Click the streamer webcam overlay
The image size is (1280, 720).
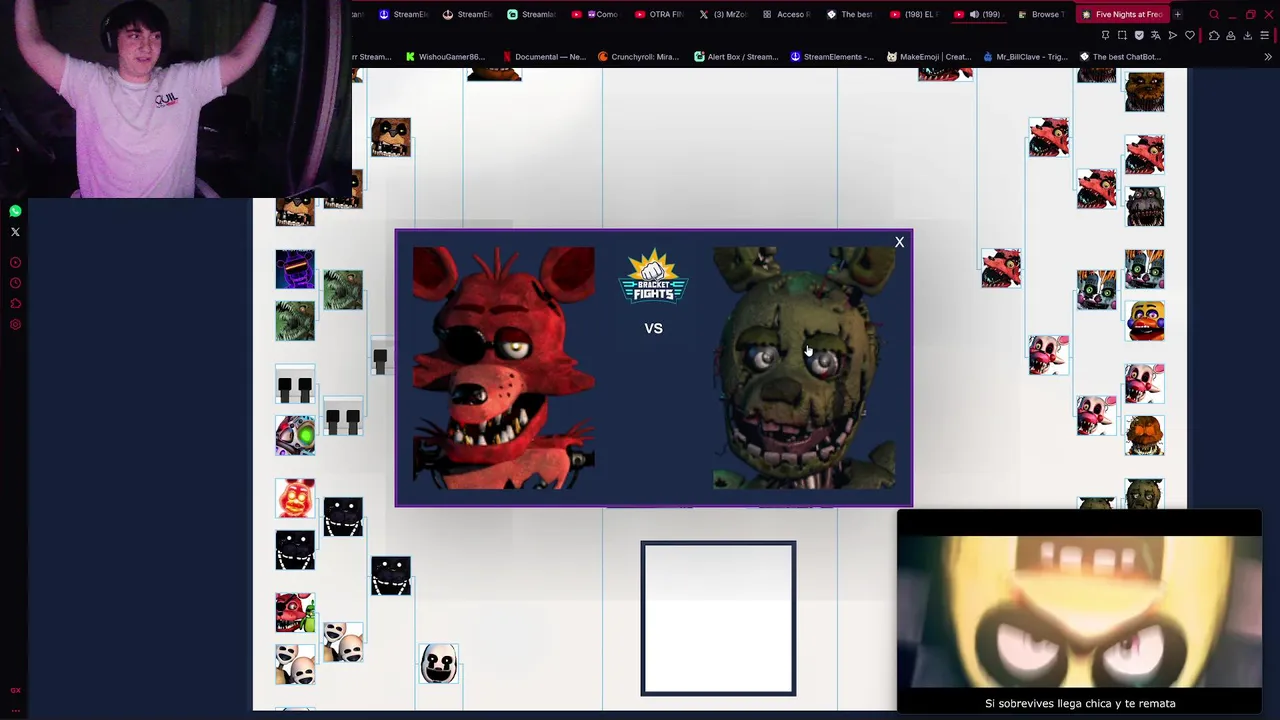pyautogui.click(x=176, y=98)
